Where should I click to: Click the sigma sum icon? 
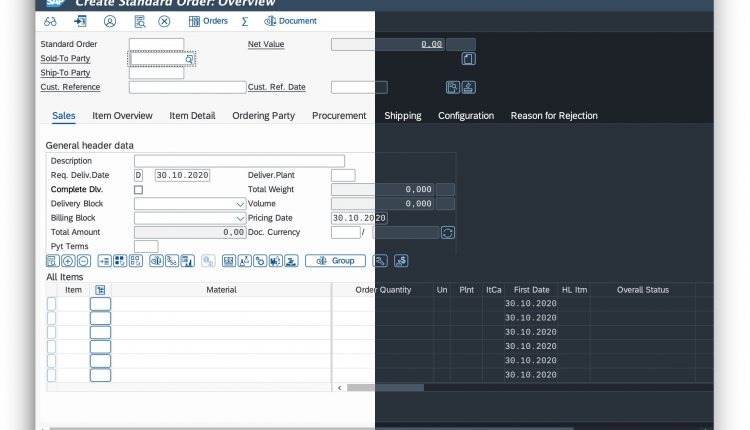point(245,22)
